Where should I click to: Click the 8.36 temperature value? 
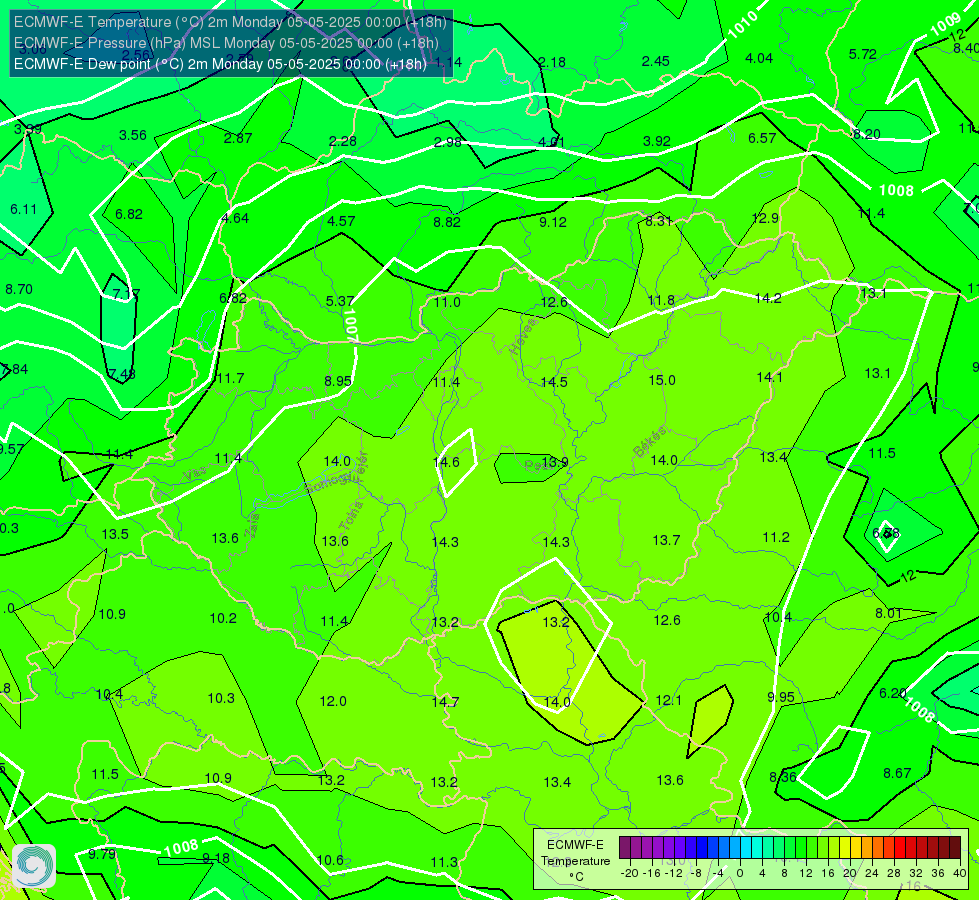[x=783, y=777]
